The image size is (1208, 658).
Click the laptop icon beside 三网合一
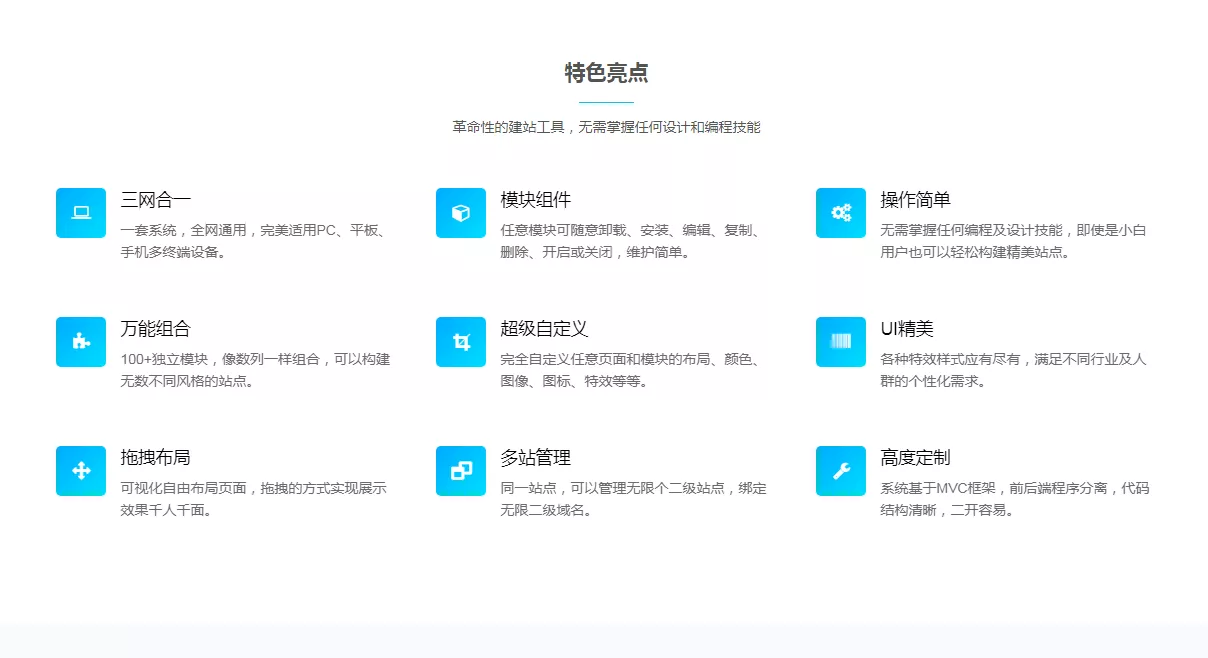(x=81, y=213)
